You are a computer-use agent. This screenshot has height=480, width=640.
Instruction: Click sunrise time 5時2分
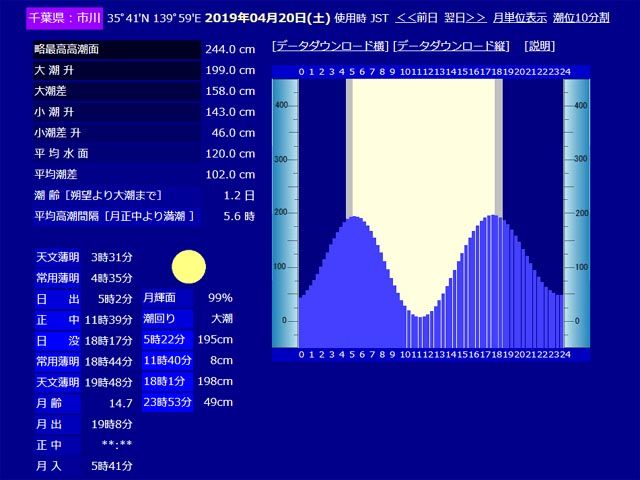115,299
